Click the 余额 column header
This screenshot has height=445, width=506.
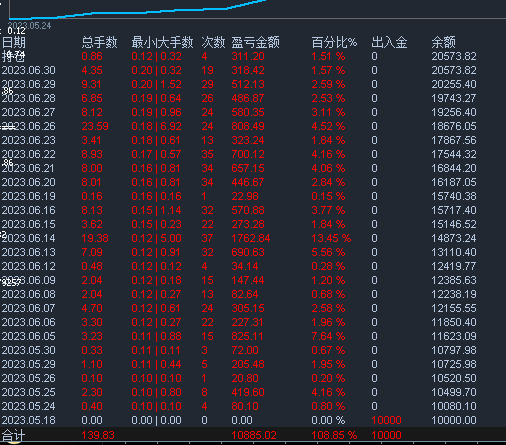[443, 42]
